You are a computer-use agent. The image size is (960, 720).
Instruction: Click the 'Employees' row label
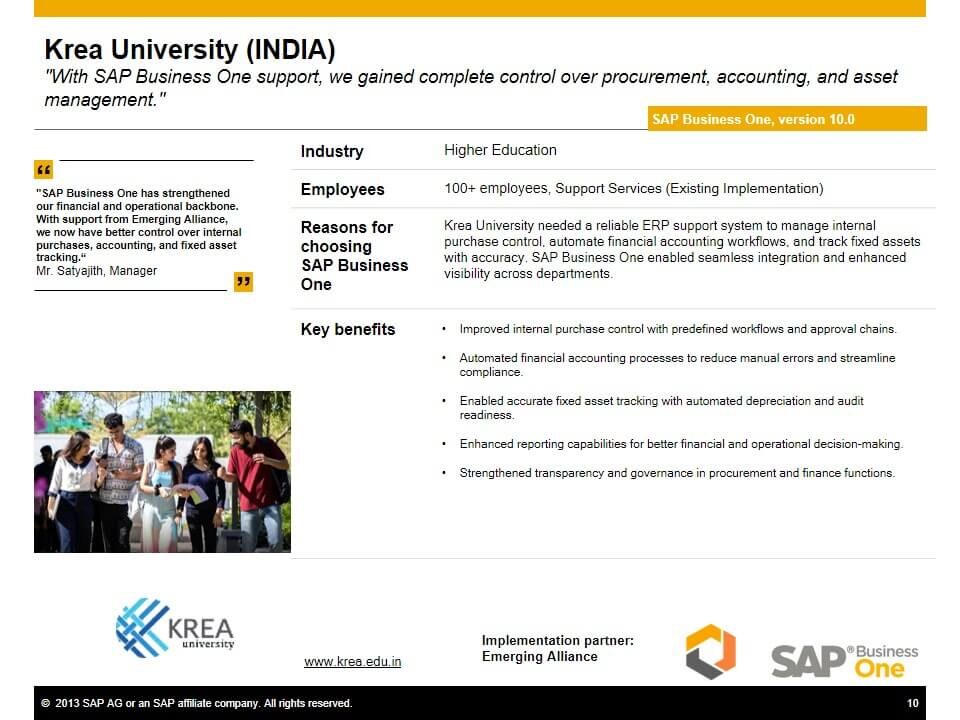342,189
